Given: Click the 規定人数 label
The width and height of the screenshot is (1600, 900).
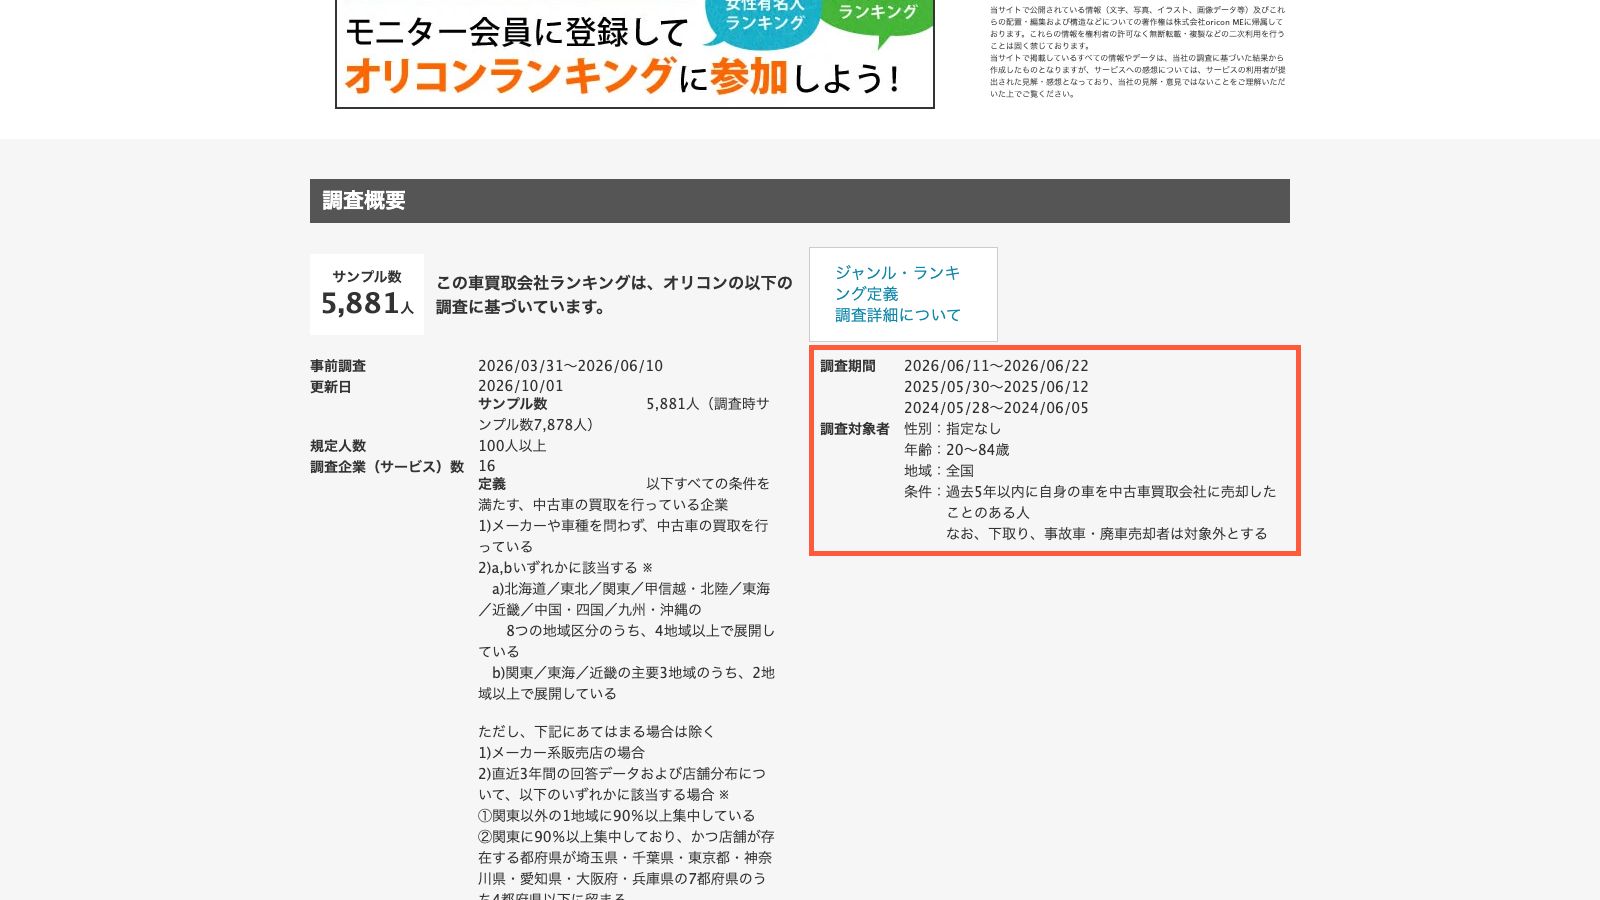Looking at the screenshot, I should [338, 446].
